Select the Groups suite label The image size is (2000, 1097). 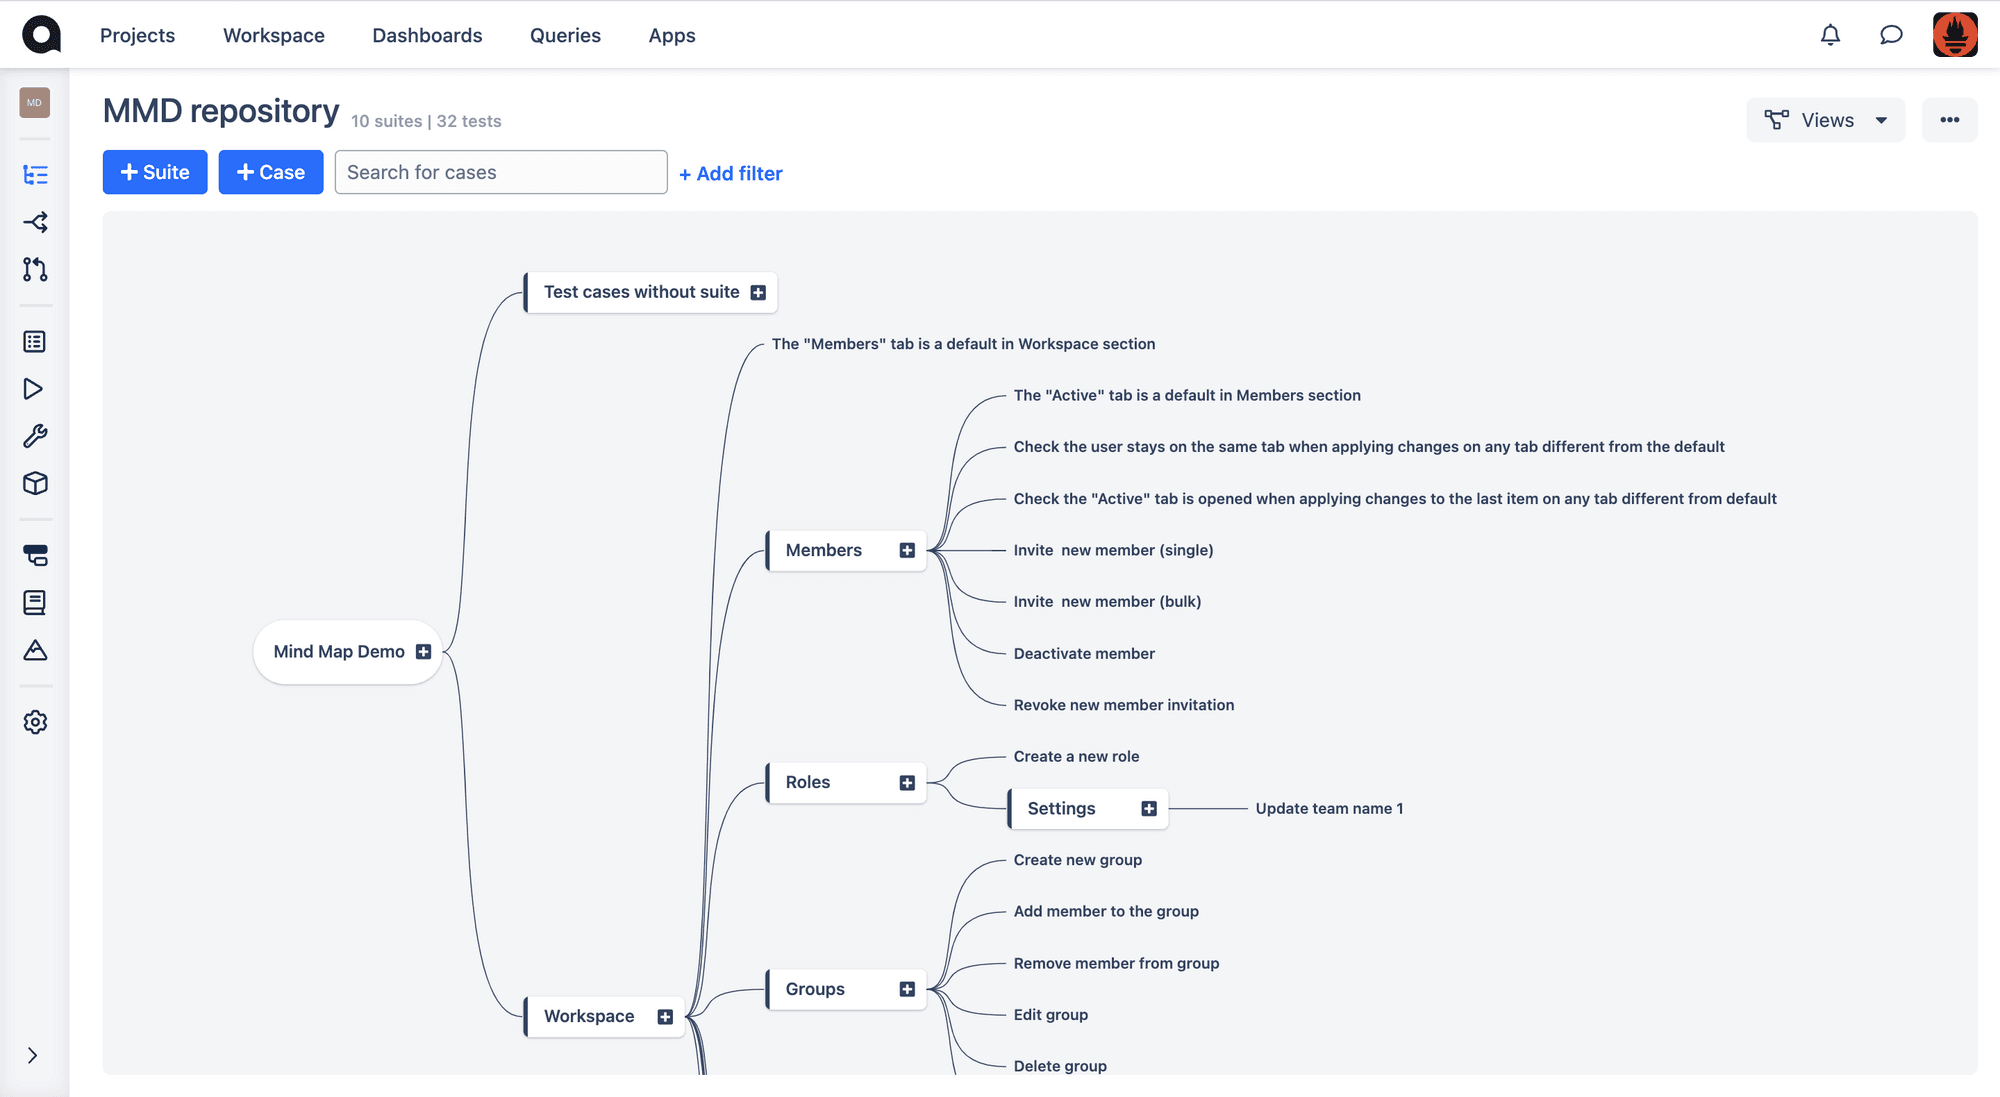815,989
